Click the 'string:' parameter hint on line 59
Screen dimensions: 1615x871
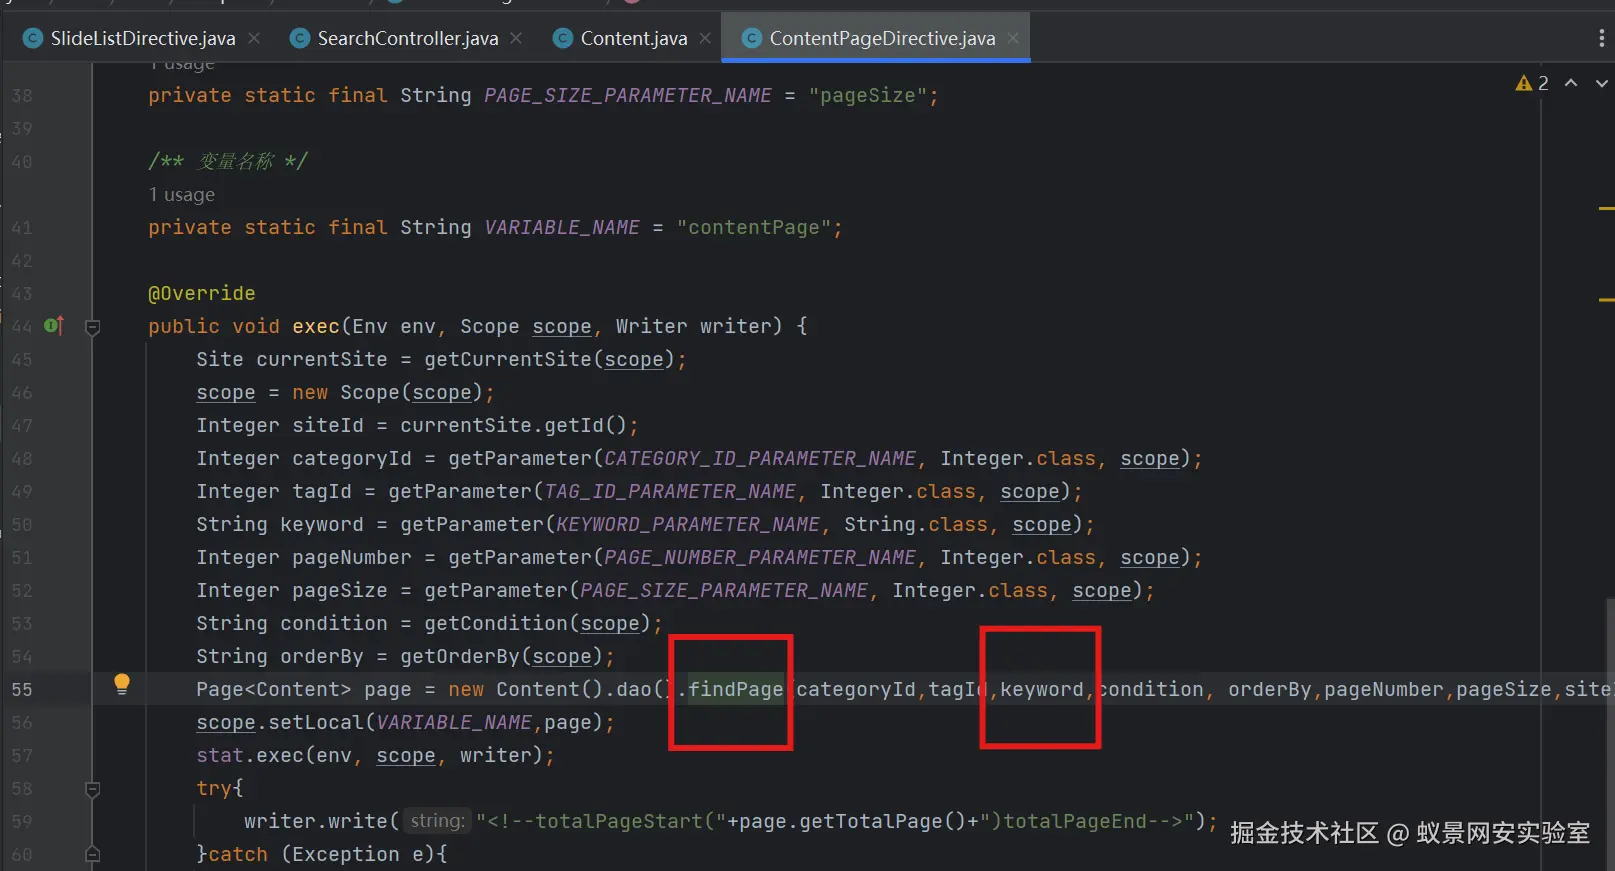(438, 821)
